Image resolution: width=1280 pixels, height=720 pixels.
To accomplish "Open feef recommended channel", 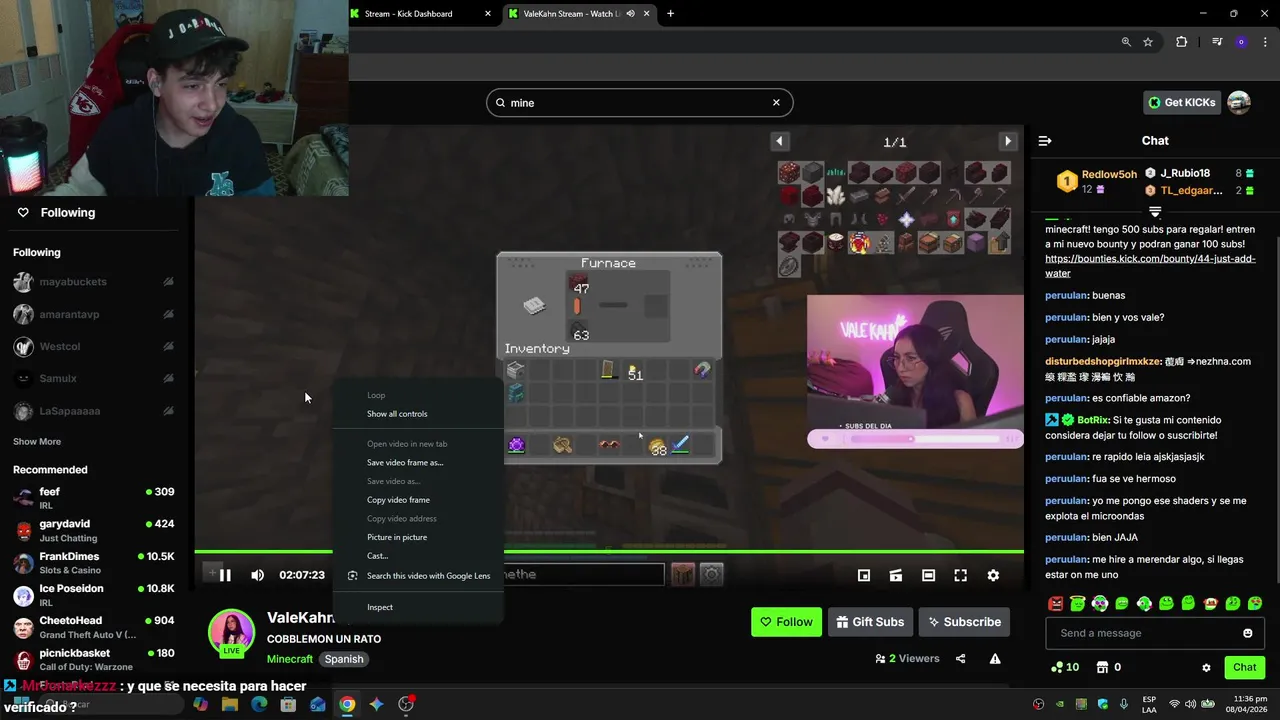I will pos(95,498).
